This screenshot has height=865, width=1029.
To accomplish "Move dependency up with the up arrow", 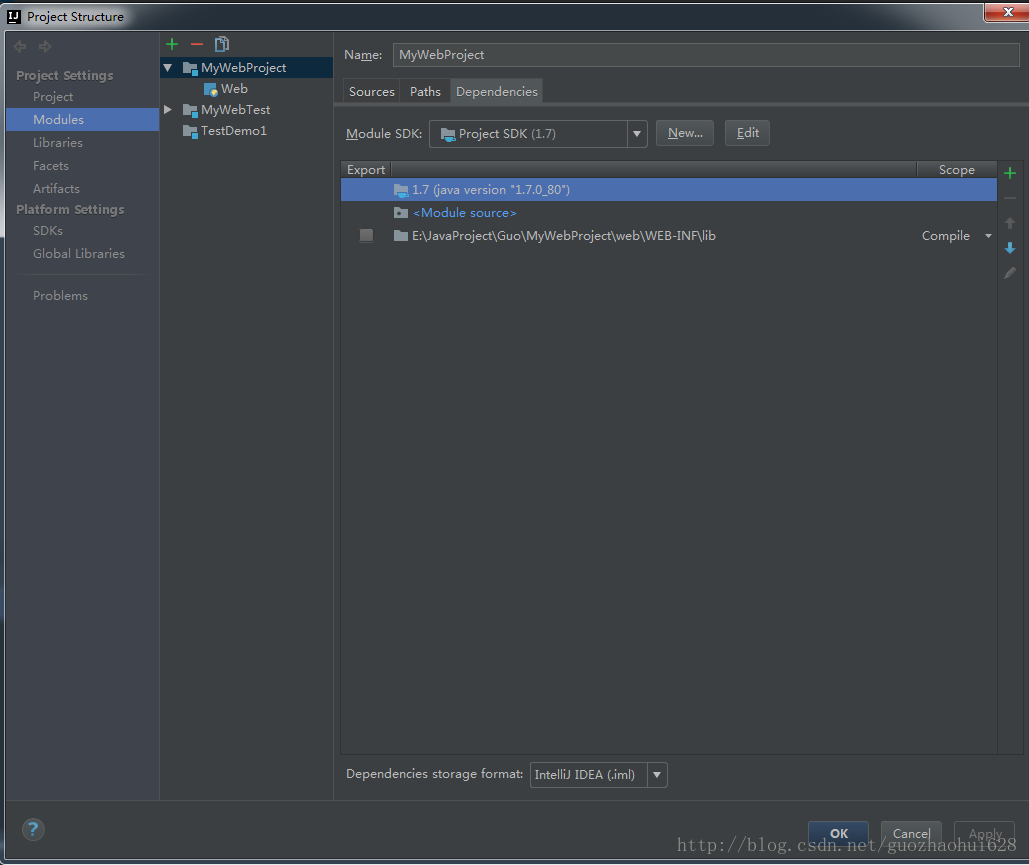I will [x=1010, y=223].
